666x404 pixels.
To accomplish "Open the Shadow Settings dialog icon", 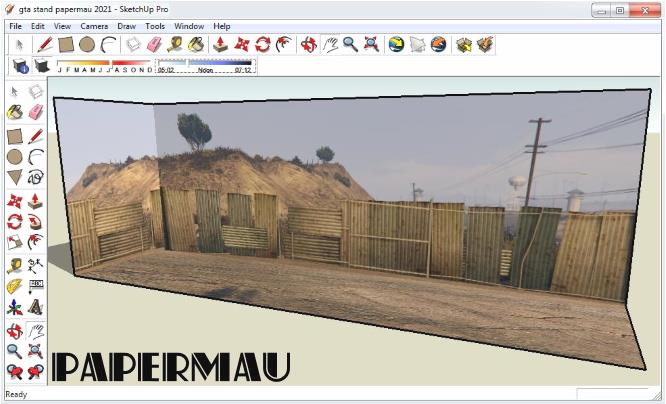I will click(x=20, y=66).
